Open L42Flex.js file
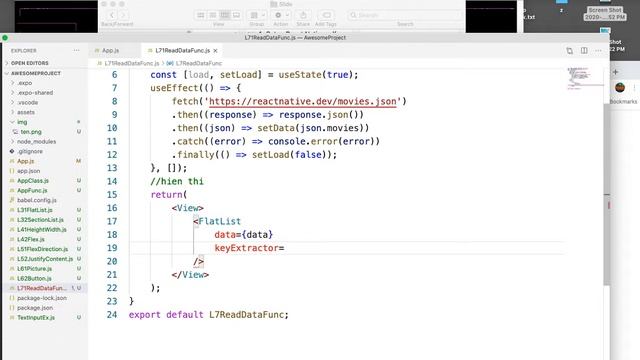The height and width of the screenshot is (360, 640). point(31,240)
